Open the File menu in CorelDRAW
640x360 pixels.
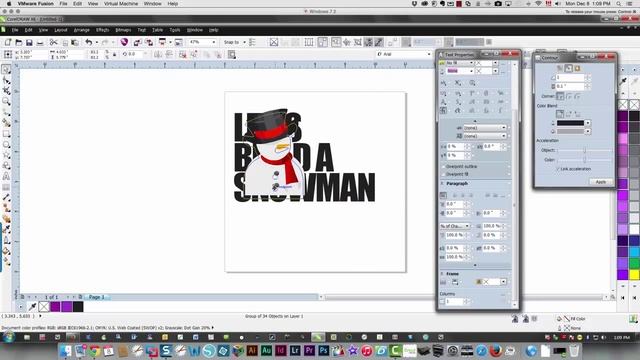click(15, 30)
